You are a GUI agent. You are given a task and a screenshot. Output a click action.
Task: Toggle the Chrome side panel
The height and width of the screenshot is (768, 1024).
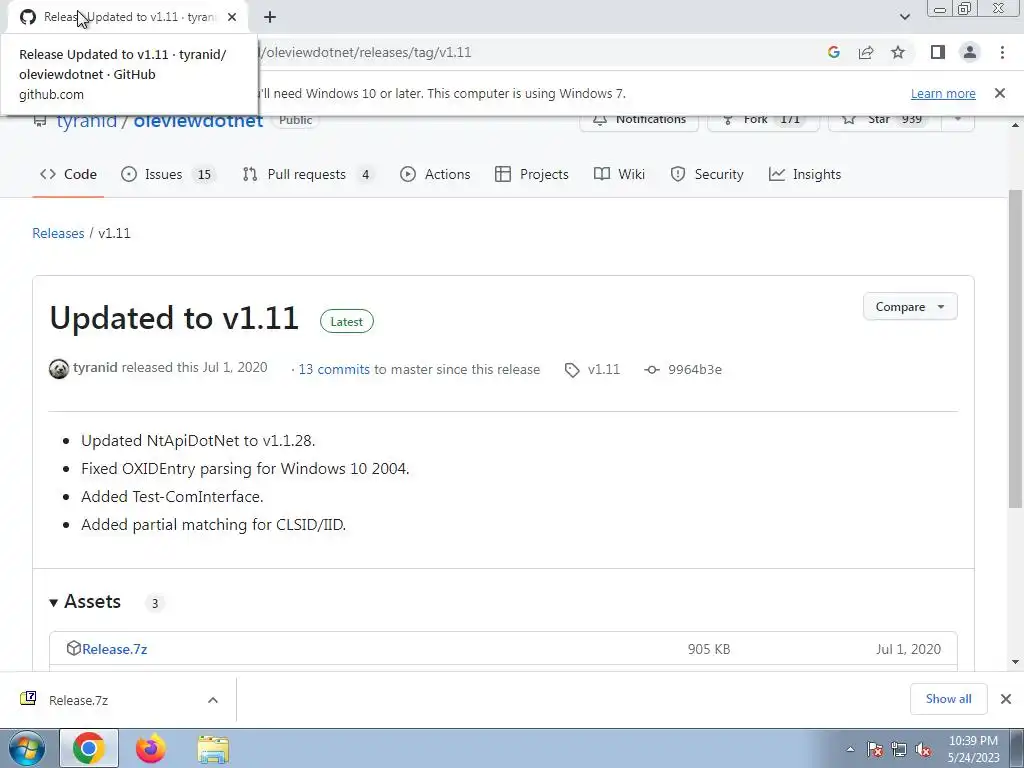pyautogui.click(x=938, y=52)
